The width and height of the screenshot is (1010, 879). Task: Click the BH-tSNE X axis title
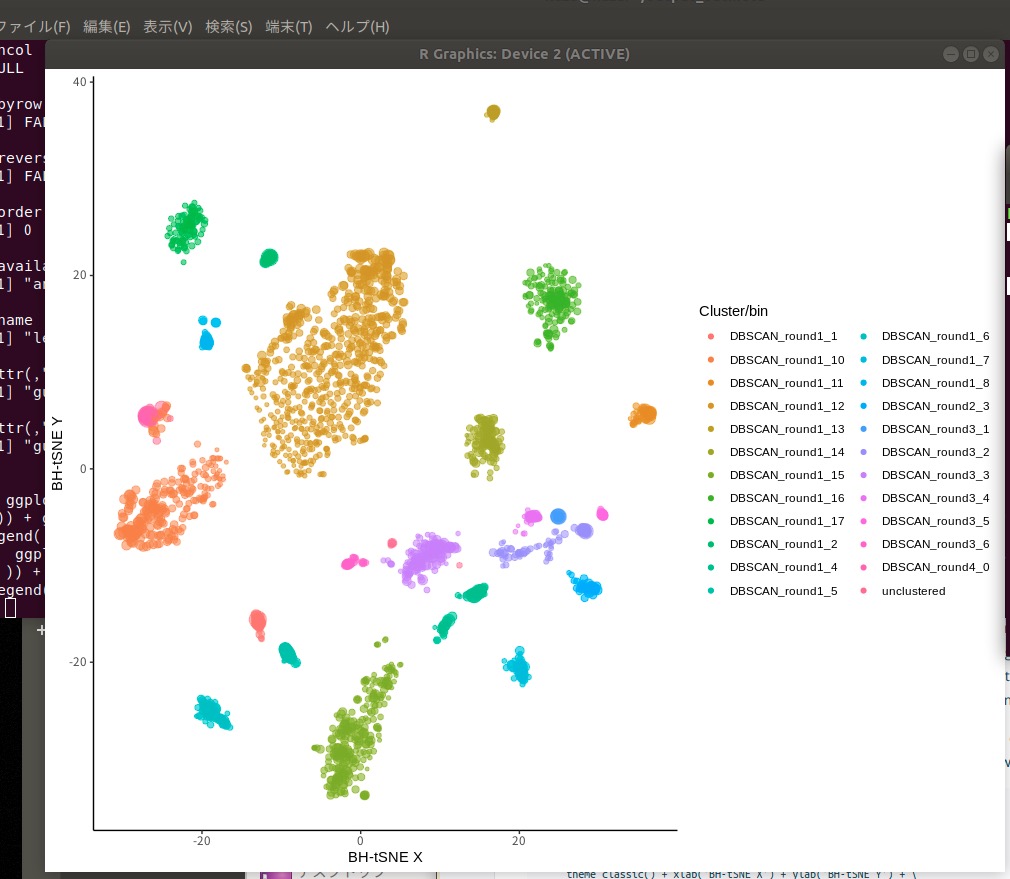[385, 857]
